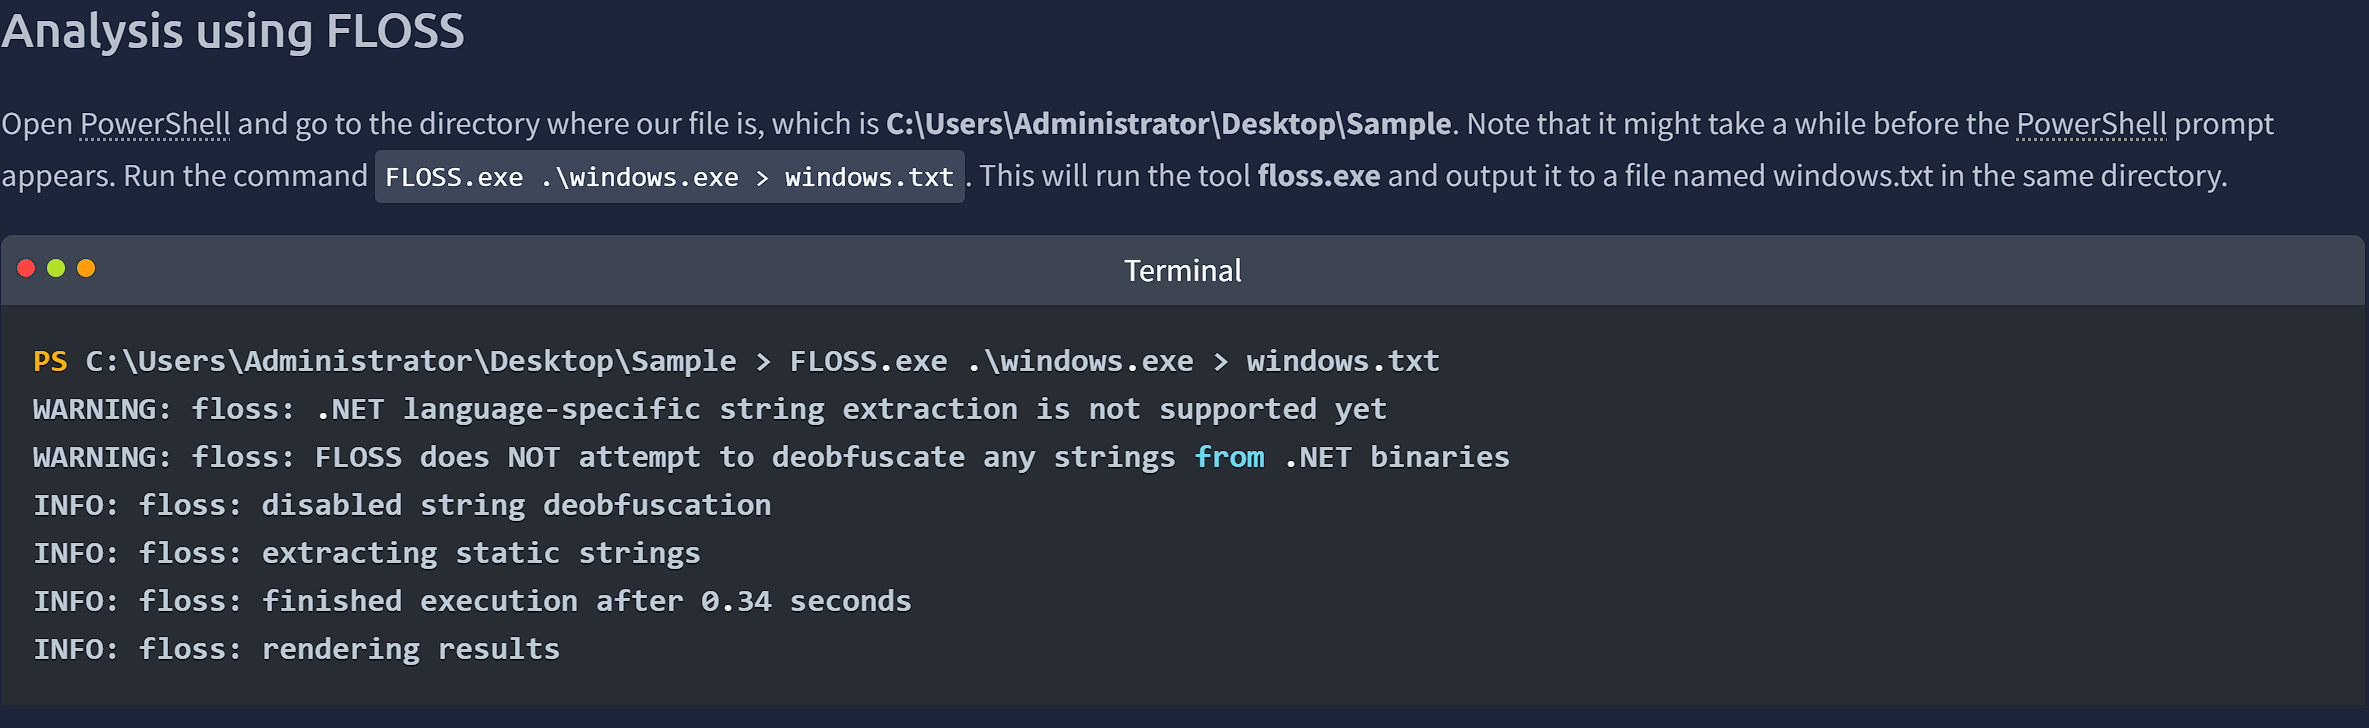Click the orange dot in Terminal header
The height and width of the screenshot is (728, 2369).
(86, 268)
